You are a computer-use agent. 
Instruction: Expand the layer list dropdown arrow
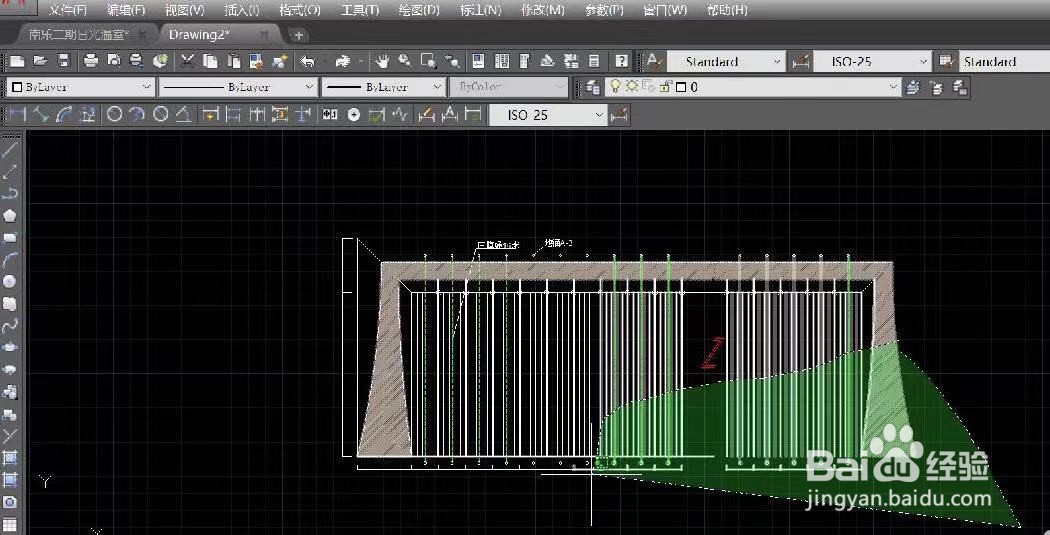(893, 87)
